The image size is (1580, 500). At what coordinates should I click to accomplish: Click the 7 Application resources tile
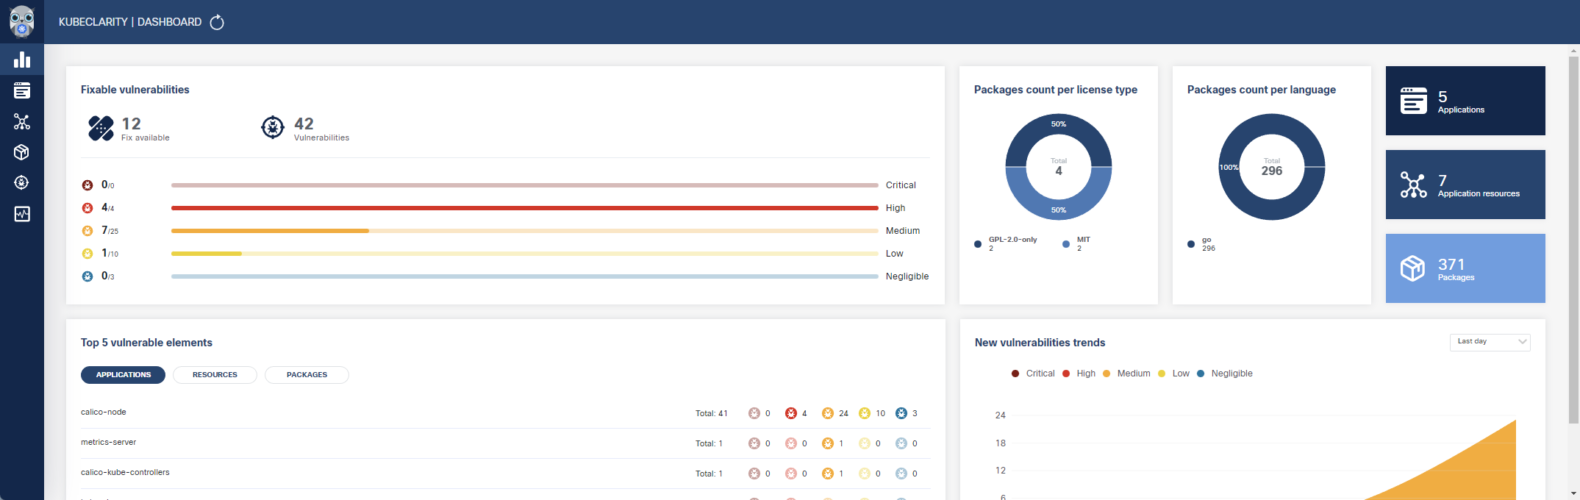tap(1464, 185)
